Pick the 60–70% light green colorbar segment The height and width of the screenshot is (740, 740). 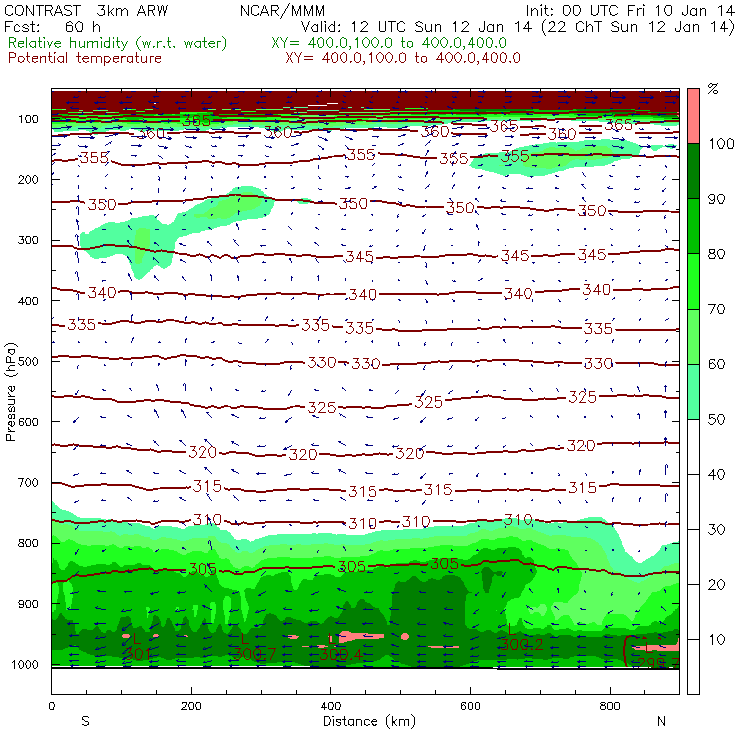click(693, 336)
